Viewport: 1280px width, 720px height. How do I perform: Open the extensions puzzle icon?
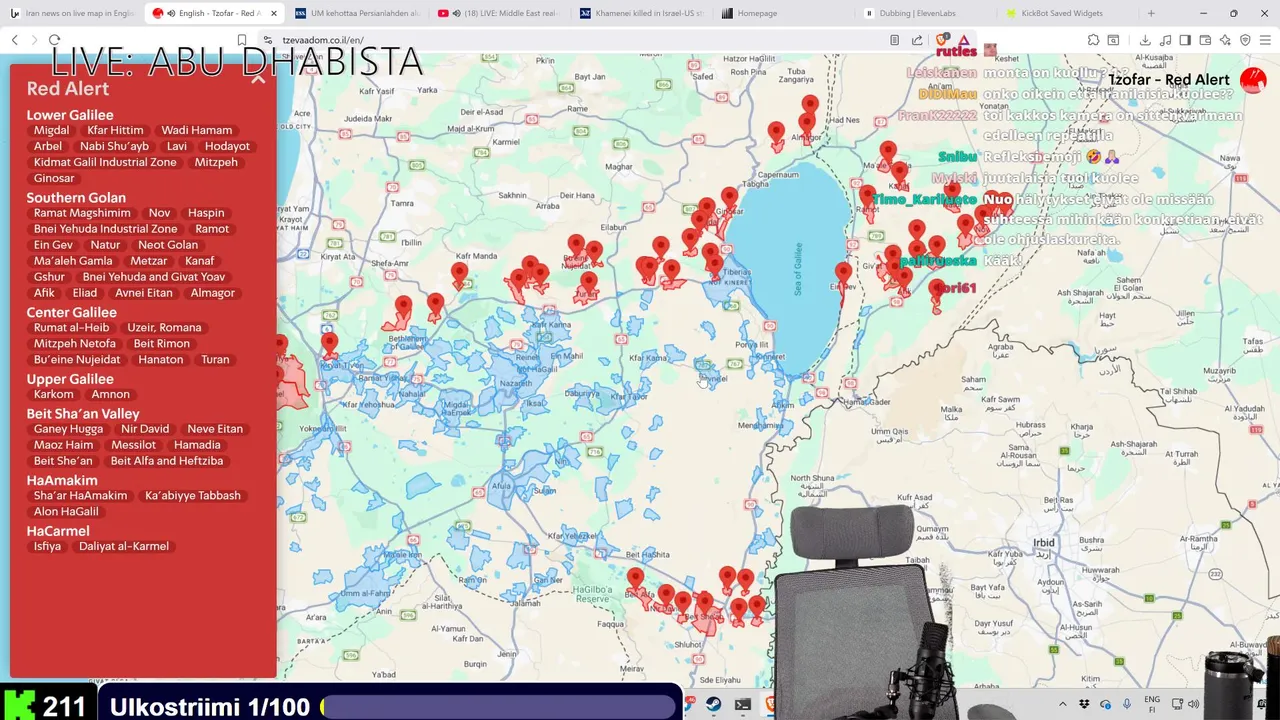click(x=1093, y=40)
